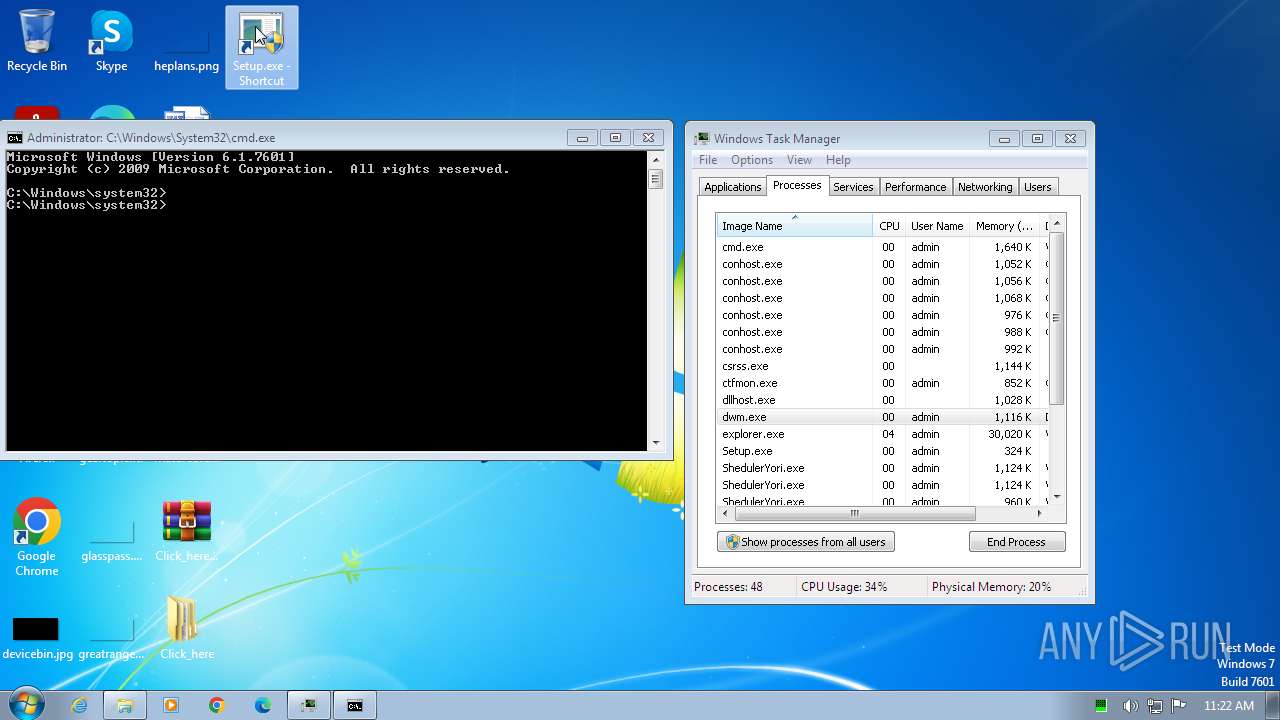Select the cmd.exe process row

(881, 247)
